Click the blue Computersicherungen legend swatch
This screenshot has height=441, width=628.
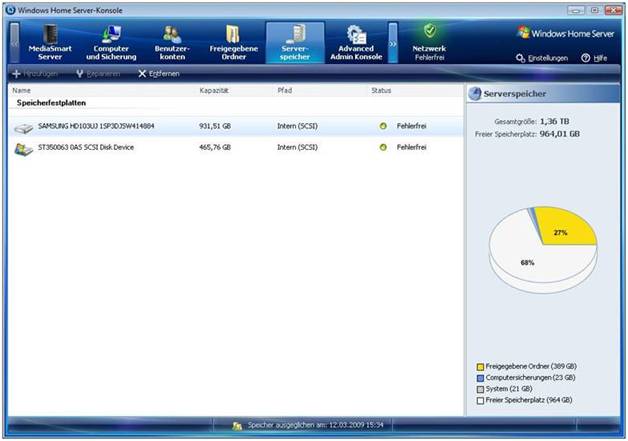pyautogui.click(x=480, y=378)
